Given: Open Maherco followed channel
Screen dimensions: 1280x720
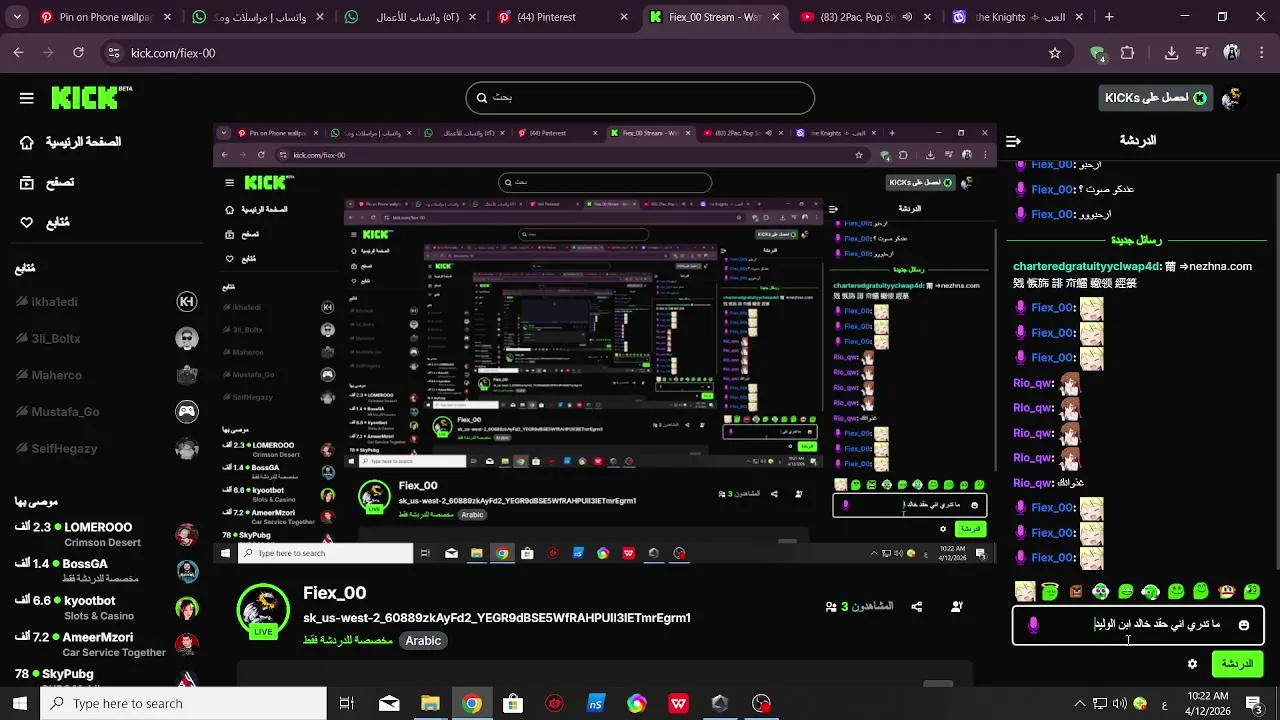Looking at the screenshot, I should coord(107,375).
